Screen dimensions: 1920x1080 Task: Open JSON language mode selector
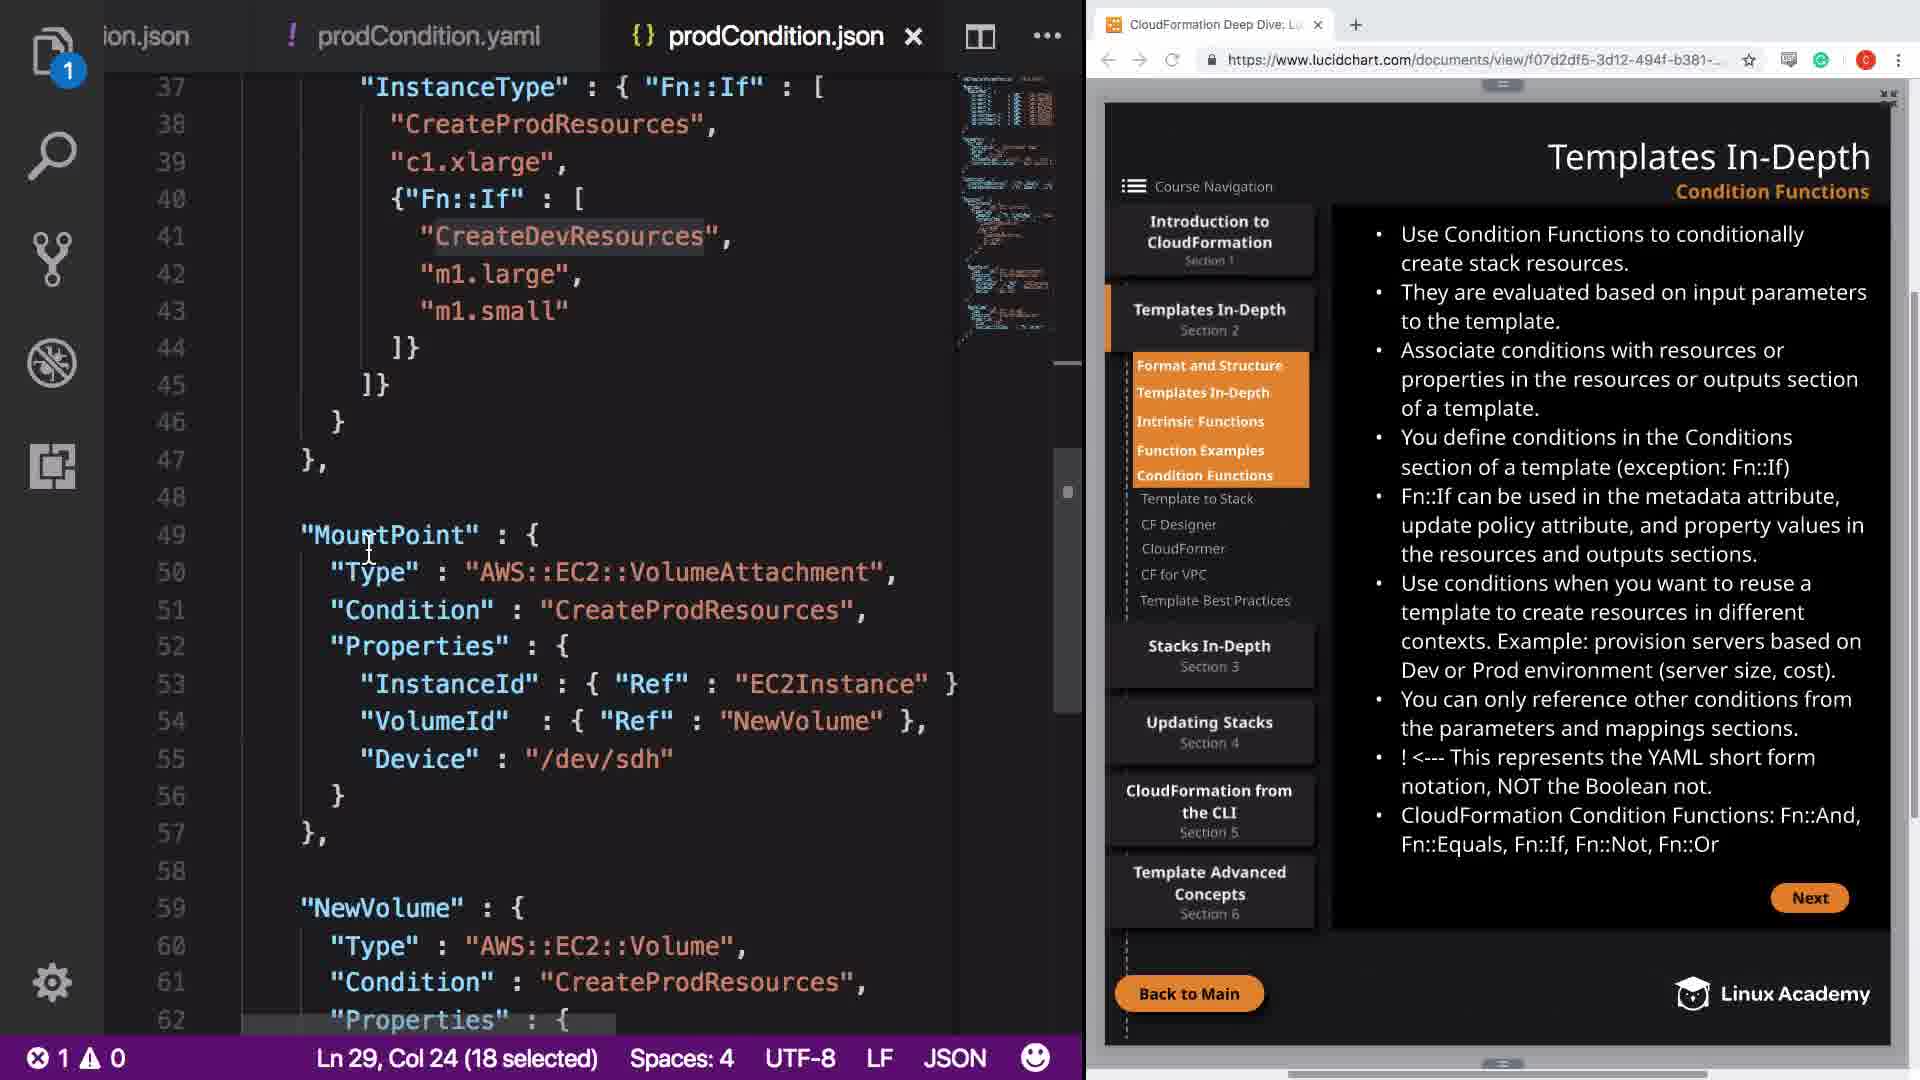954,1058
